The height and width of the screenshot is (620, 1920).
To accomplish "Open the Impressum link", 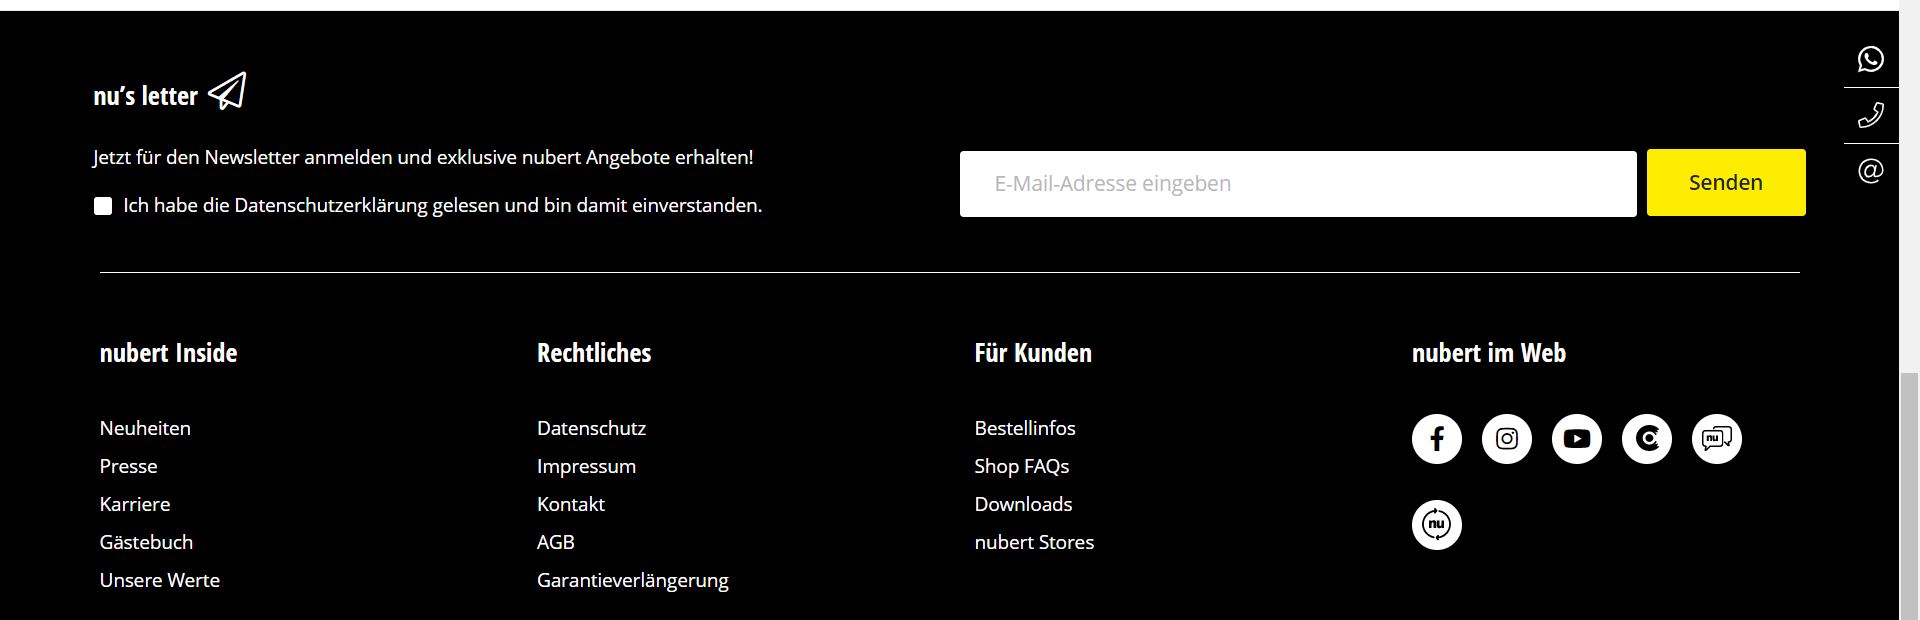I will click(586, 466).
